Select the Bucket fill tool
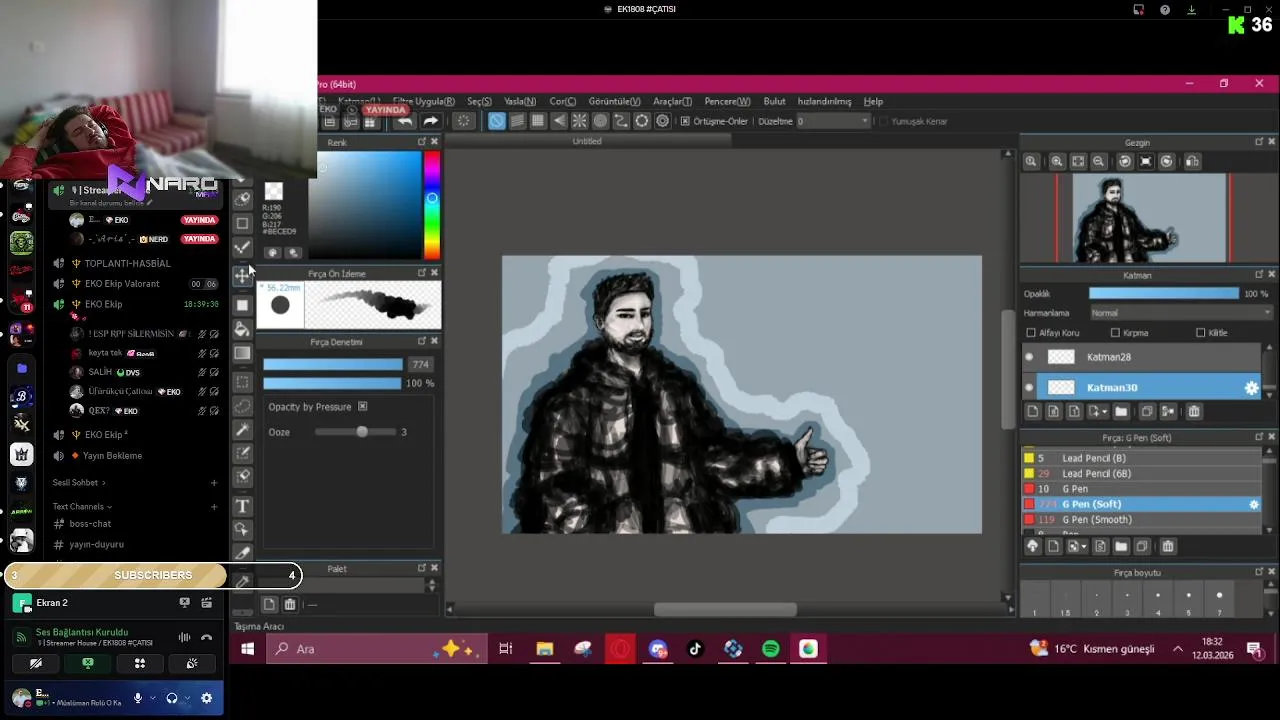1280x720 pixels. (242, 328)
